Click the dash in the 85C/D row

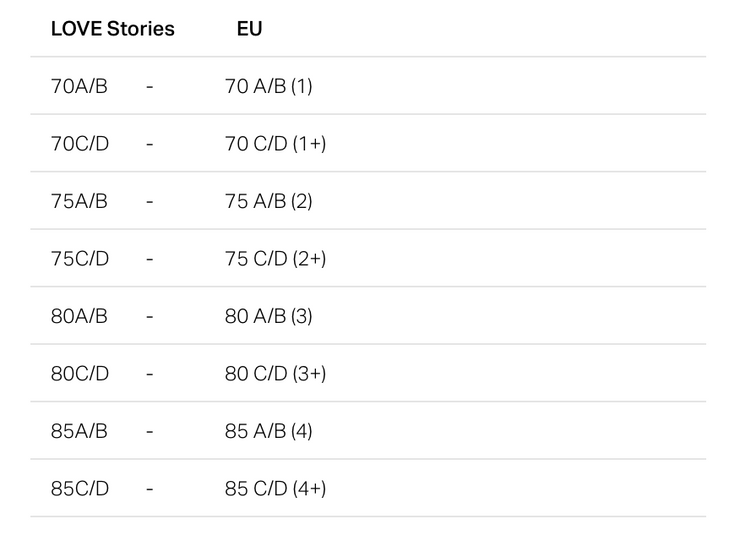150,489
